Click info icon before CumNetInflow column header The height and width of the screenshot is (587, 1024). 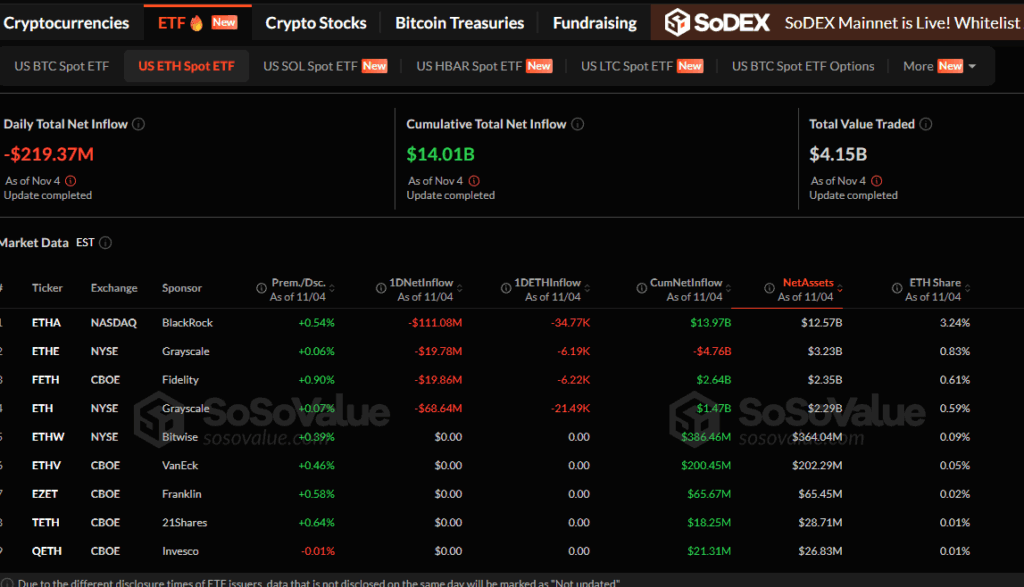641,288
